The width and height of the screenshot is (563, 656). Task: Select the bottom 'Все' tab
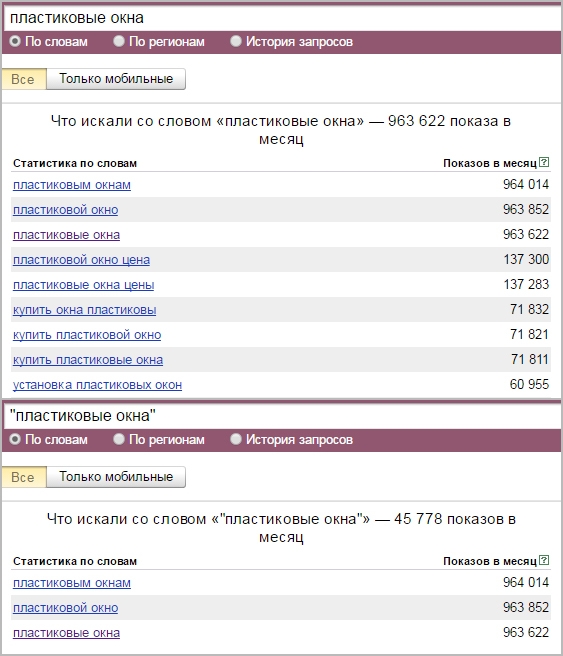point(24,477)
